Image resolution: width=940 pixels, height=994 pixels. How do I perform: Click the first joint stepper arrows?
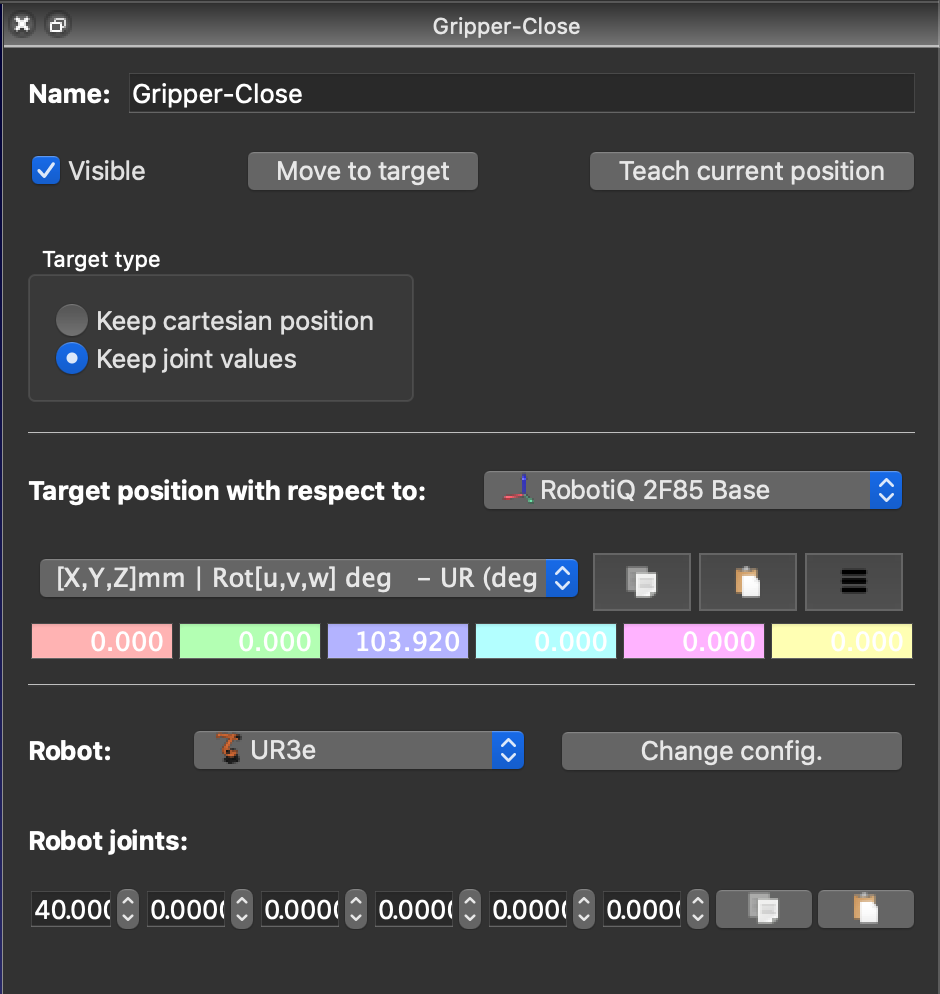[128, 909]
